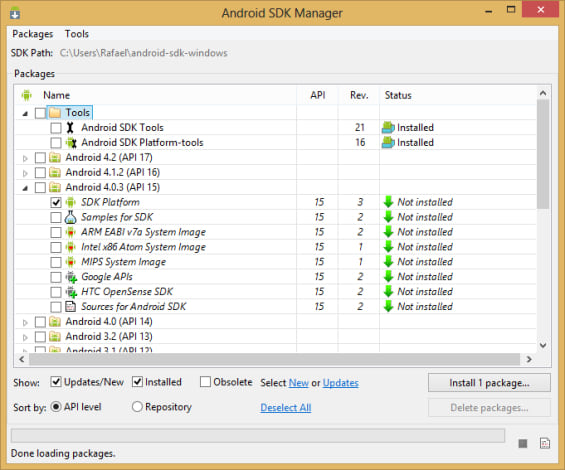
Task: Select the Repository sort radio button
Action: coord(137,407)
